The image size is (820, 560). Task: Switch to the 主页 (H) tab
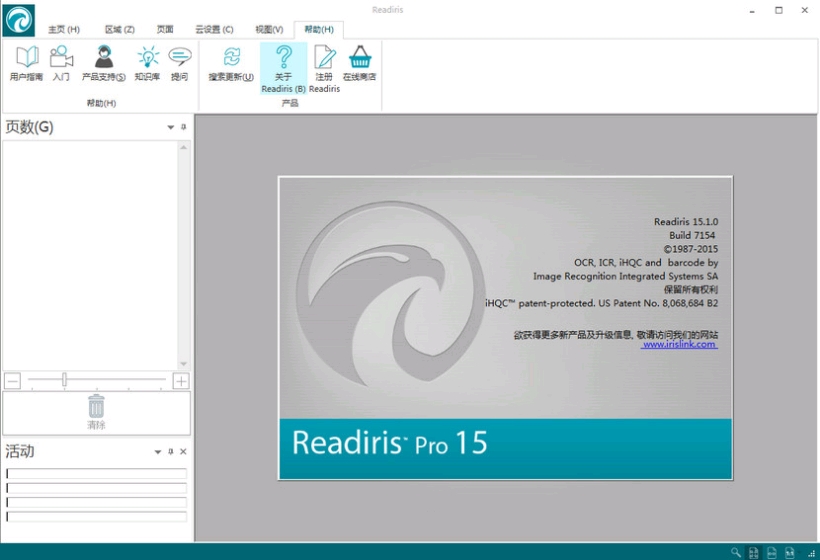(64, 29)
